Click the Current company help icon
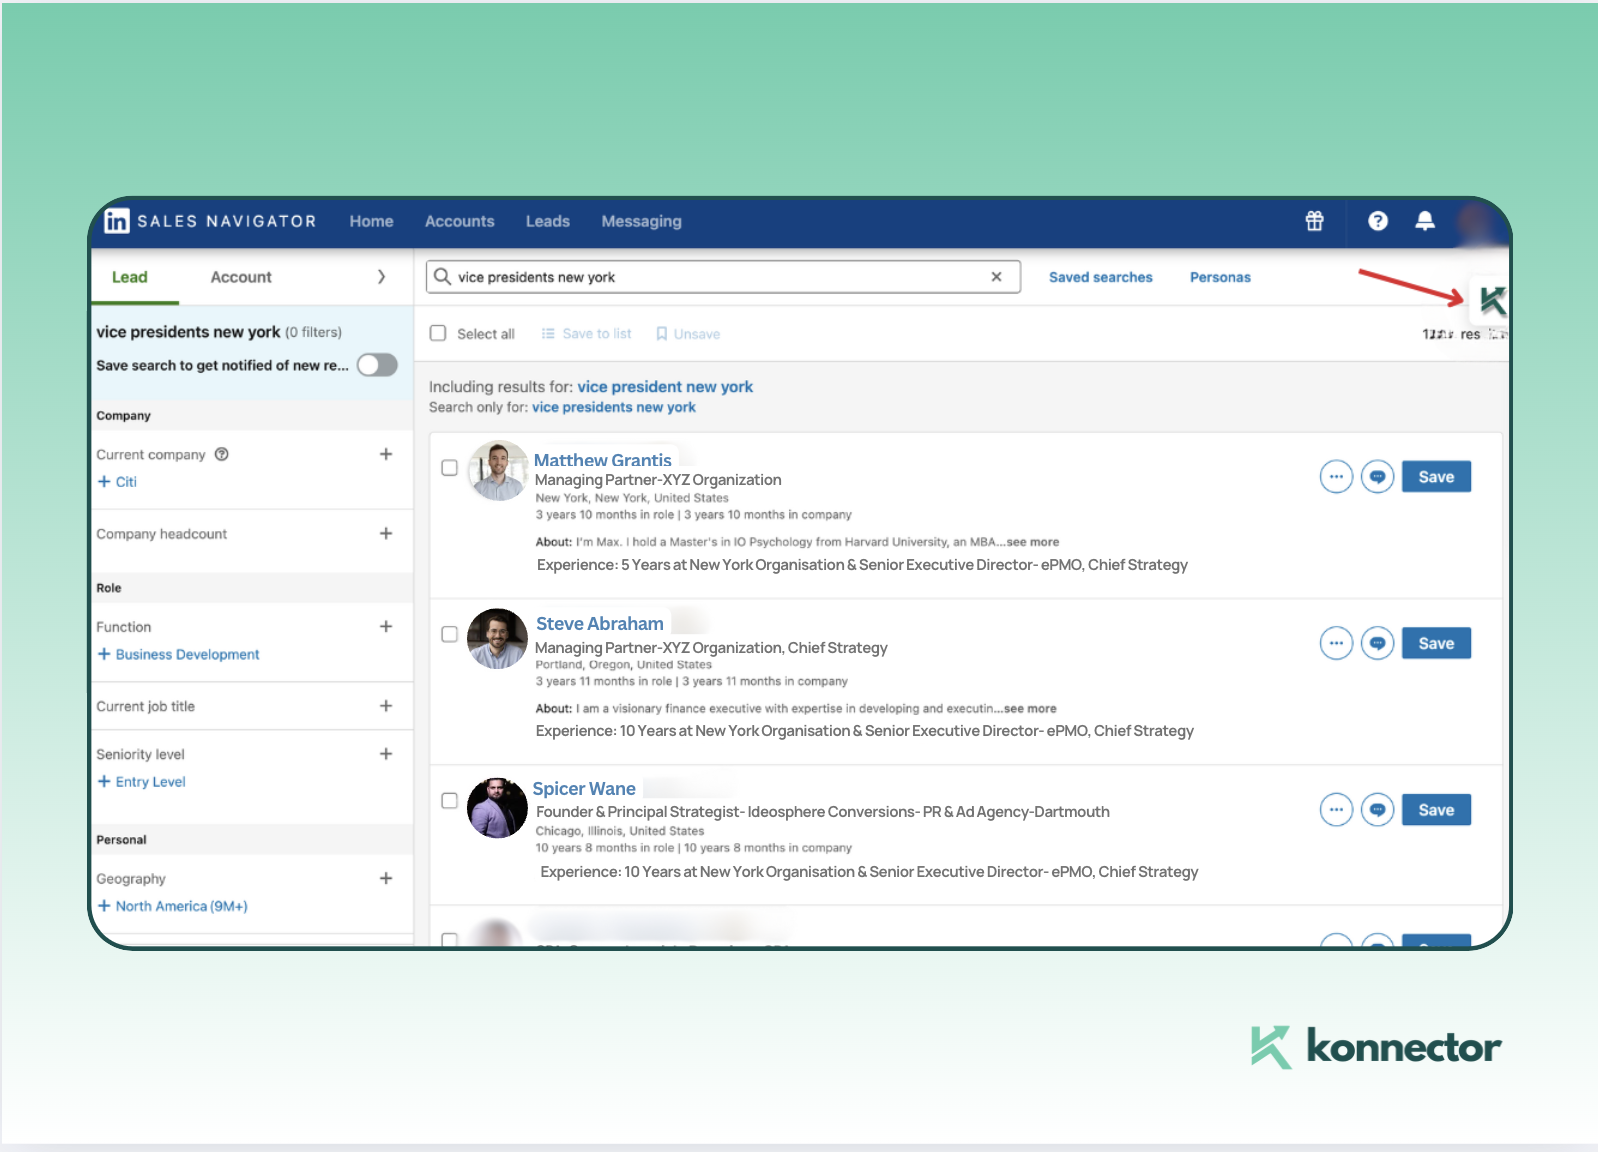Image resolution: width=1598 pixels, height=1152 pixels. point(222,454)
